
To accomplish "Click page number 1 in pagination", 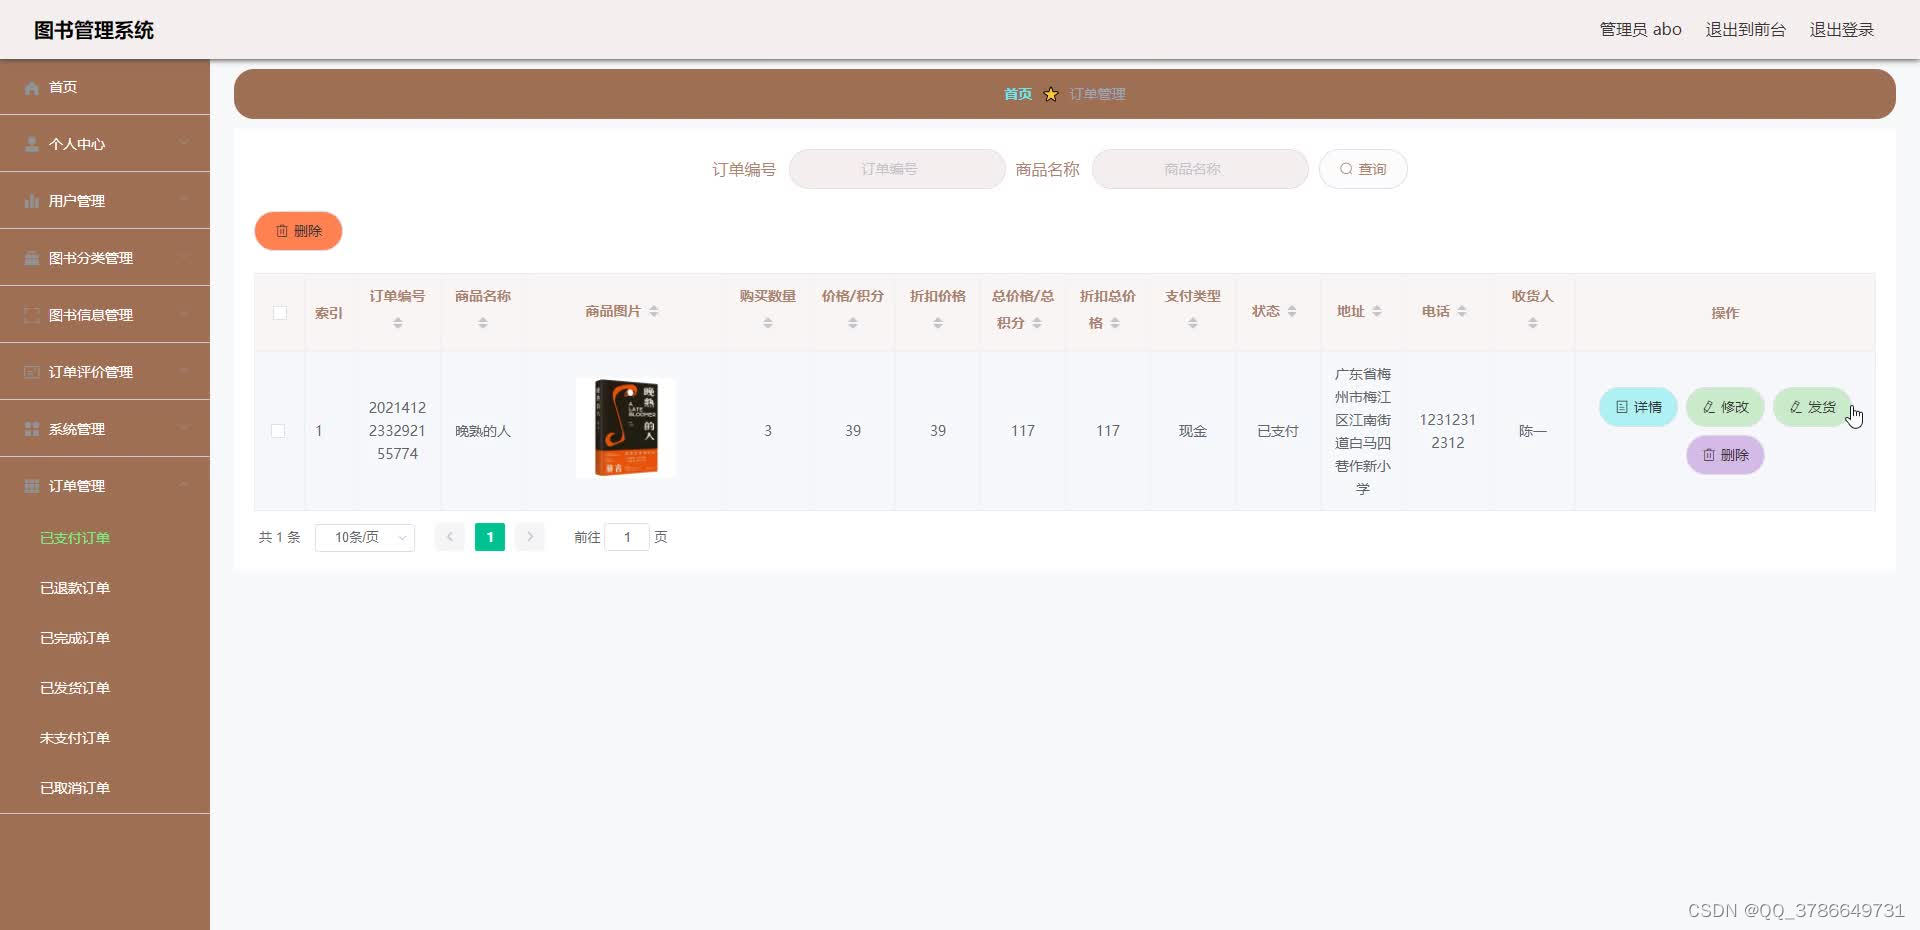I will coord(490,537).
